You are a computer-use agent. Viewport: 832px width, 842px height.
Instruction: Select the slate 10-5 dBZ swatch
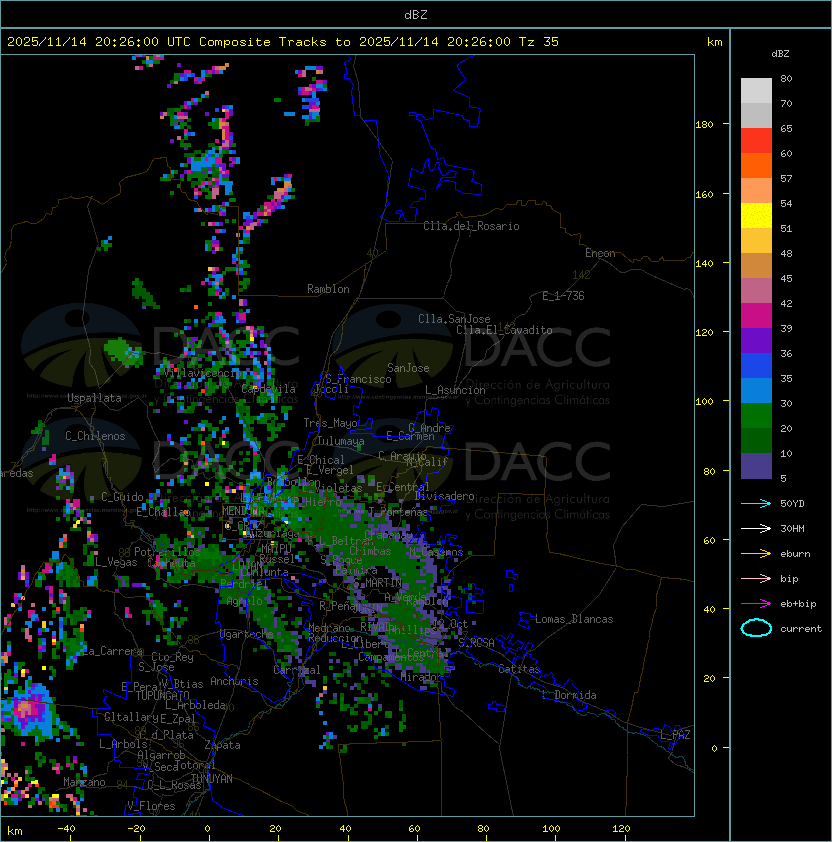coord(756,466)
